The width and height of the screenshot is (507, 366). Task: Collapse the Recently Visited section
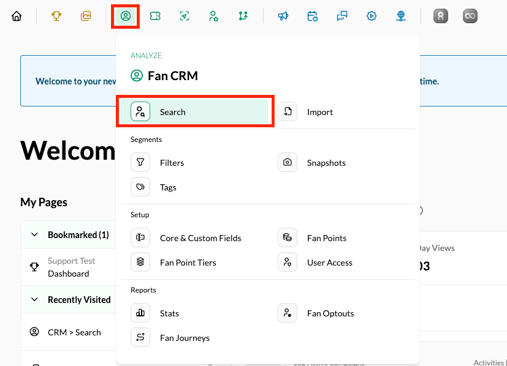35,299
